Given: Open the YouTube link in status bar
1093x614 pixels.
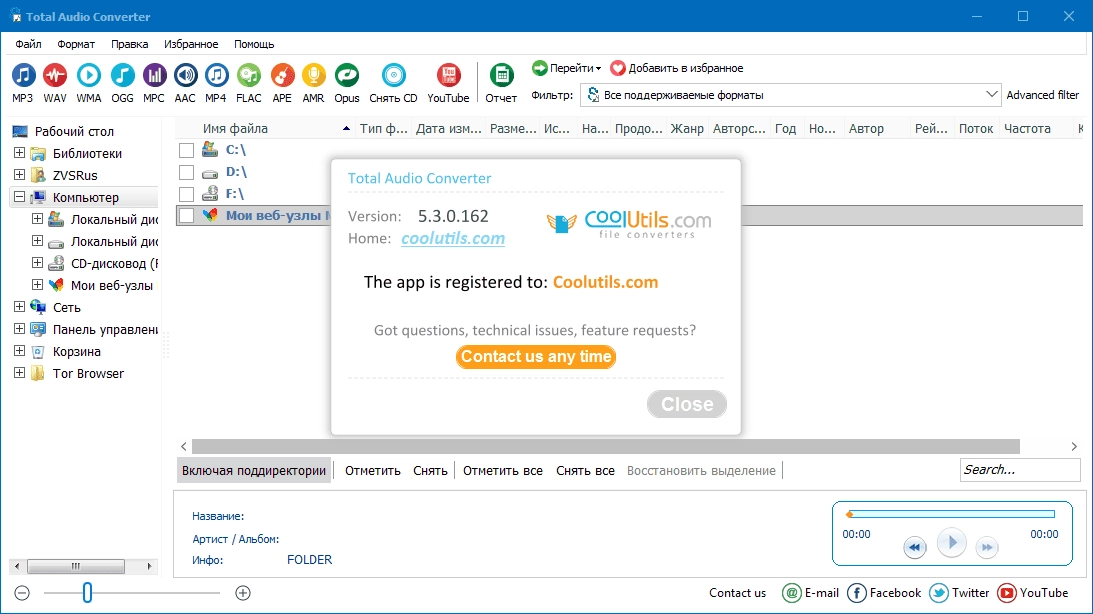Looking at the screenshot, I should coord(1007,593).
